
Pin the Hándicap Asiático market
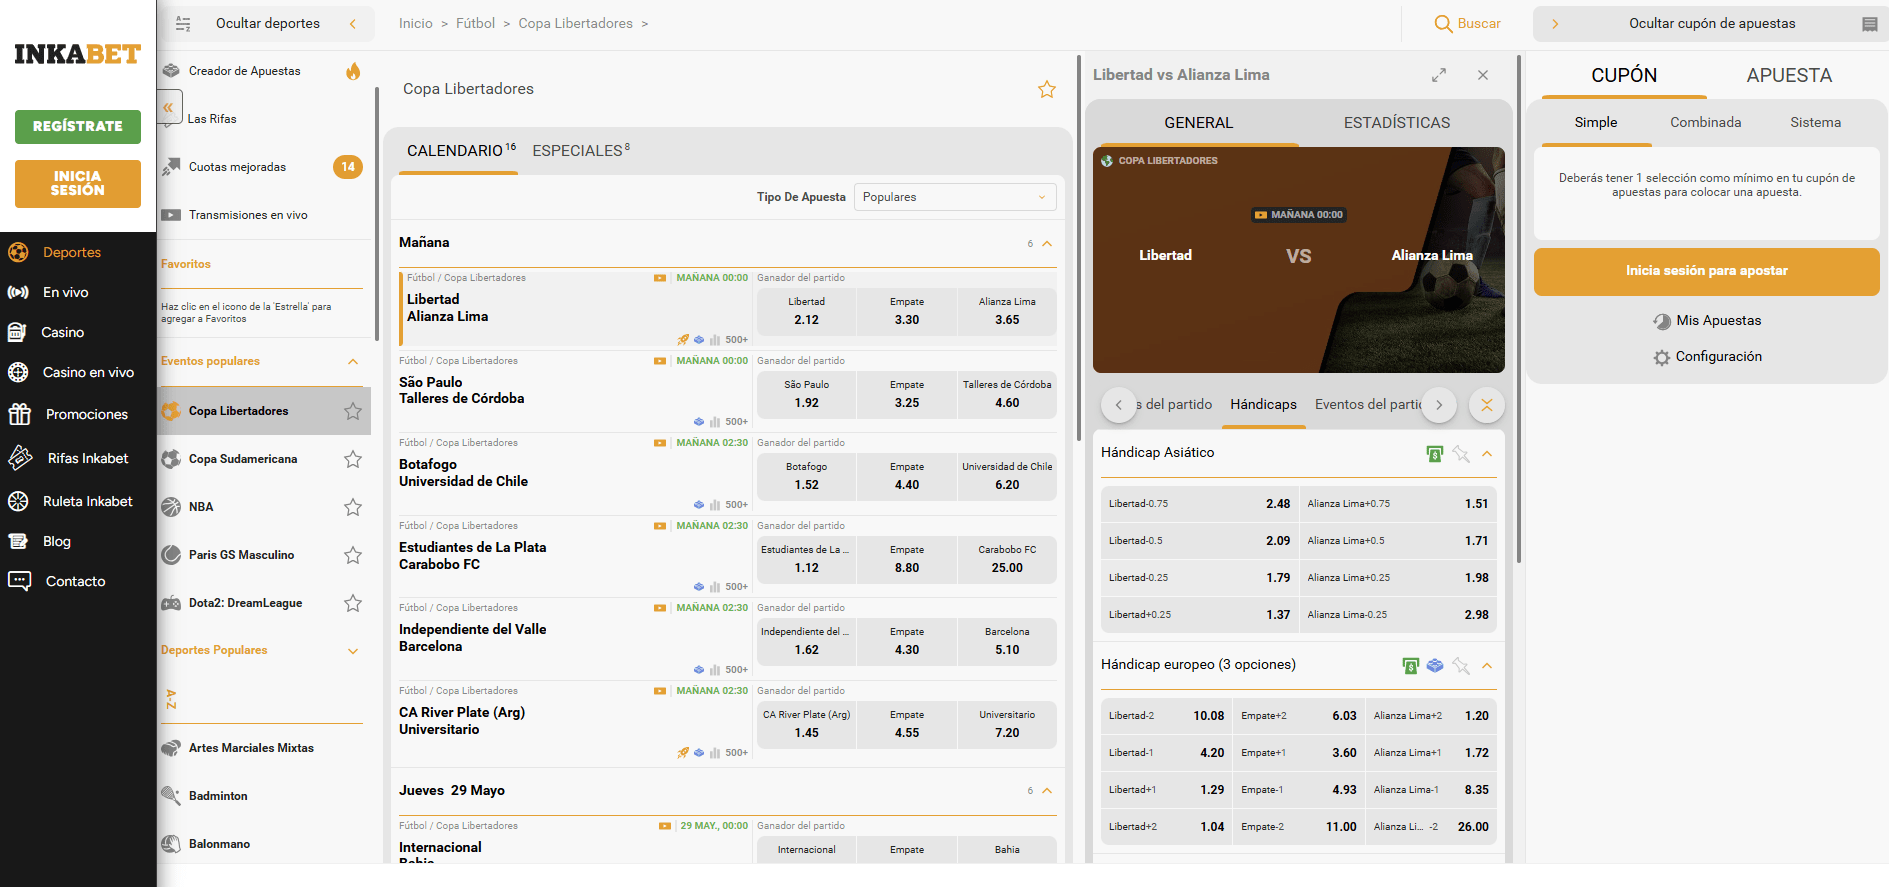point(1461,454)
